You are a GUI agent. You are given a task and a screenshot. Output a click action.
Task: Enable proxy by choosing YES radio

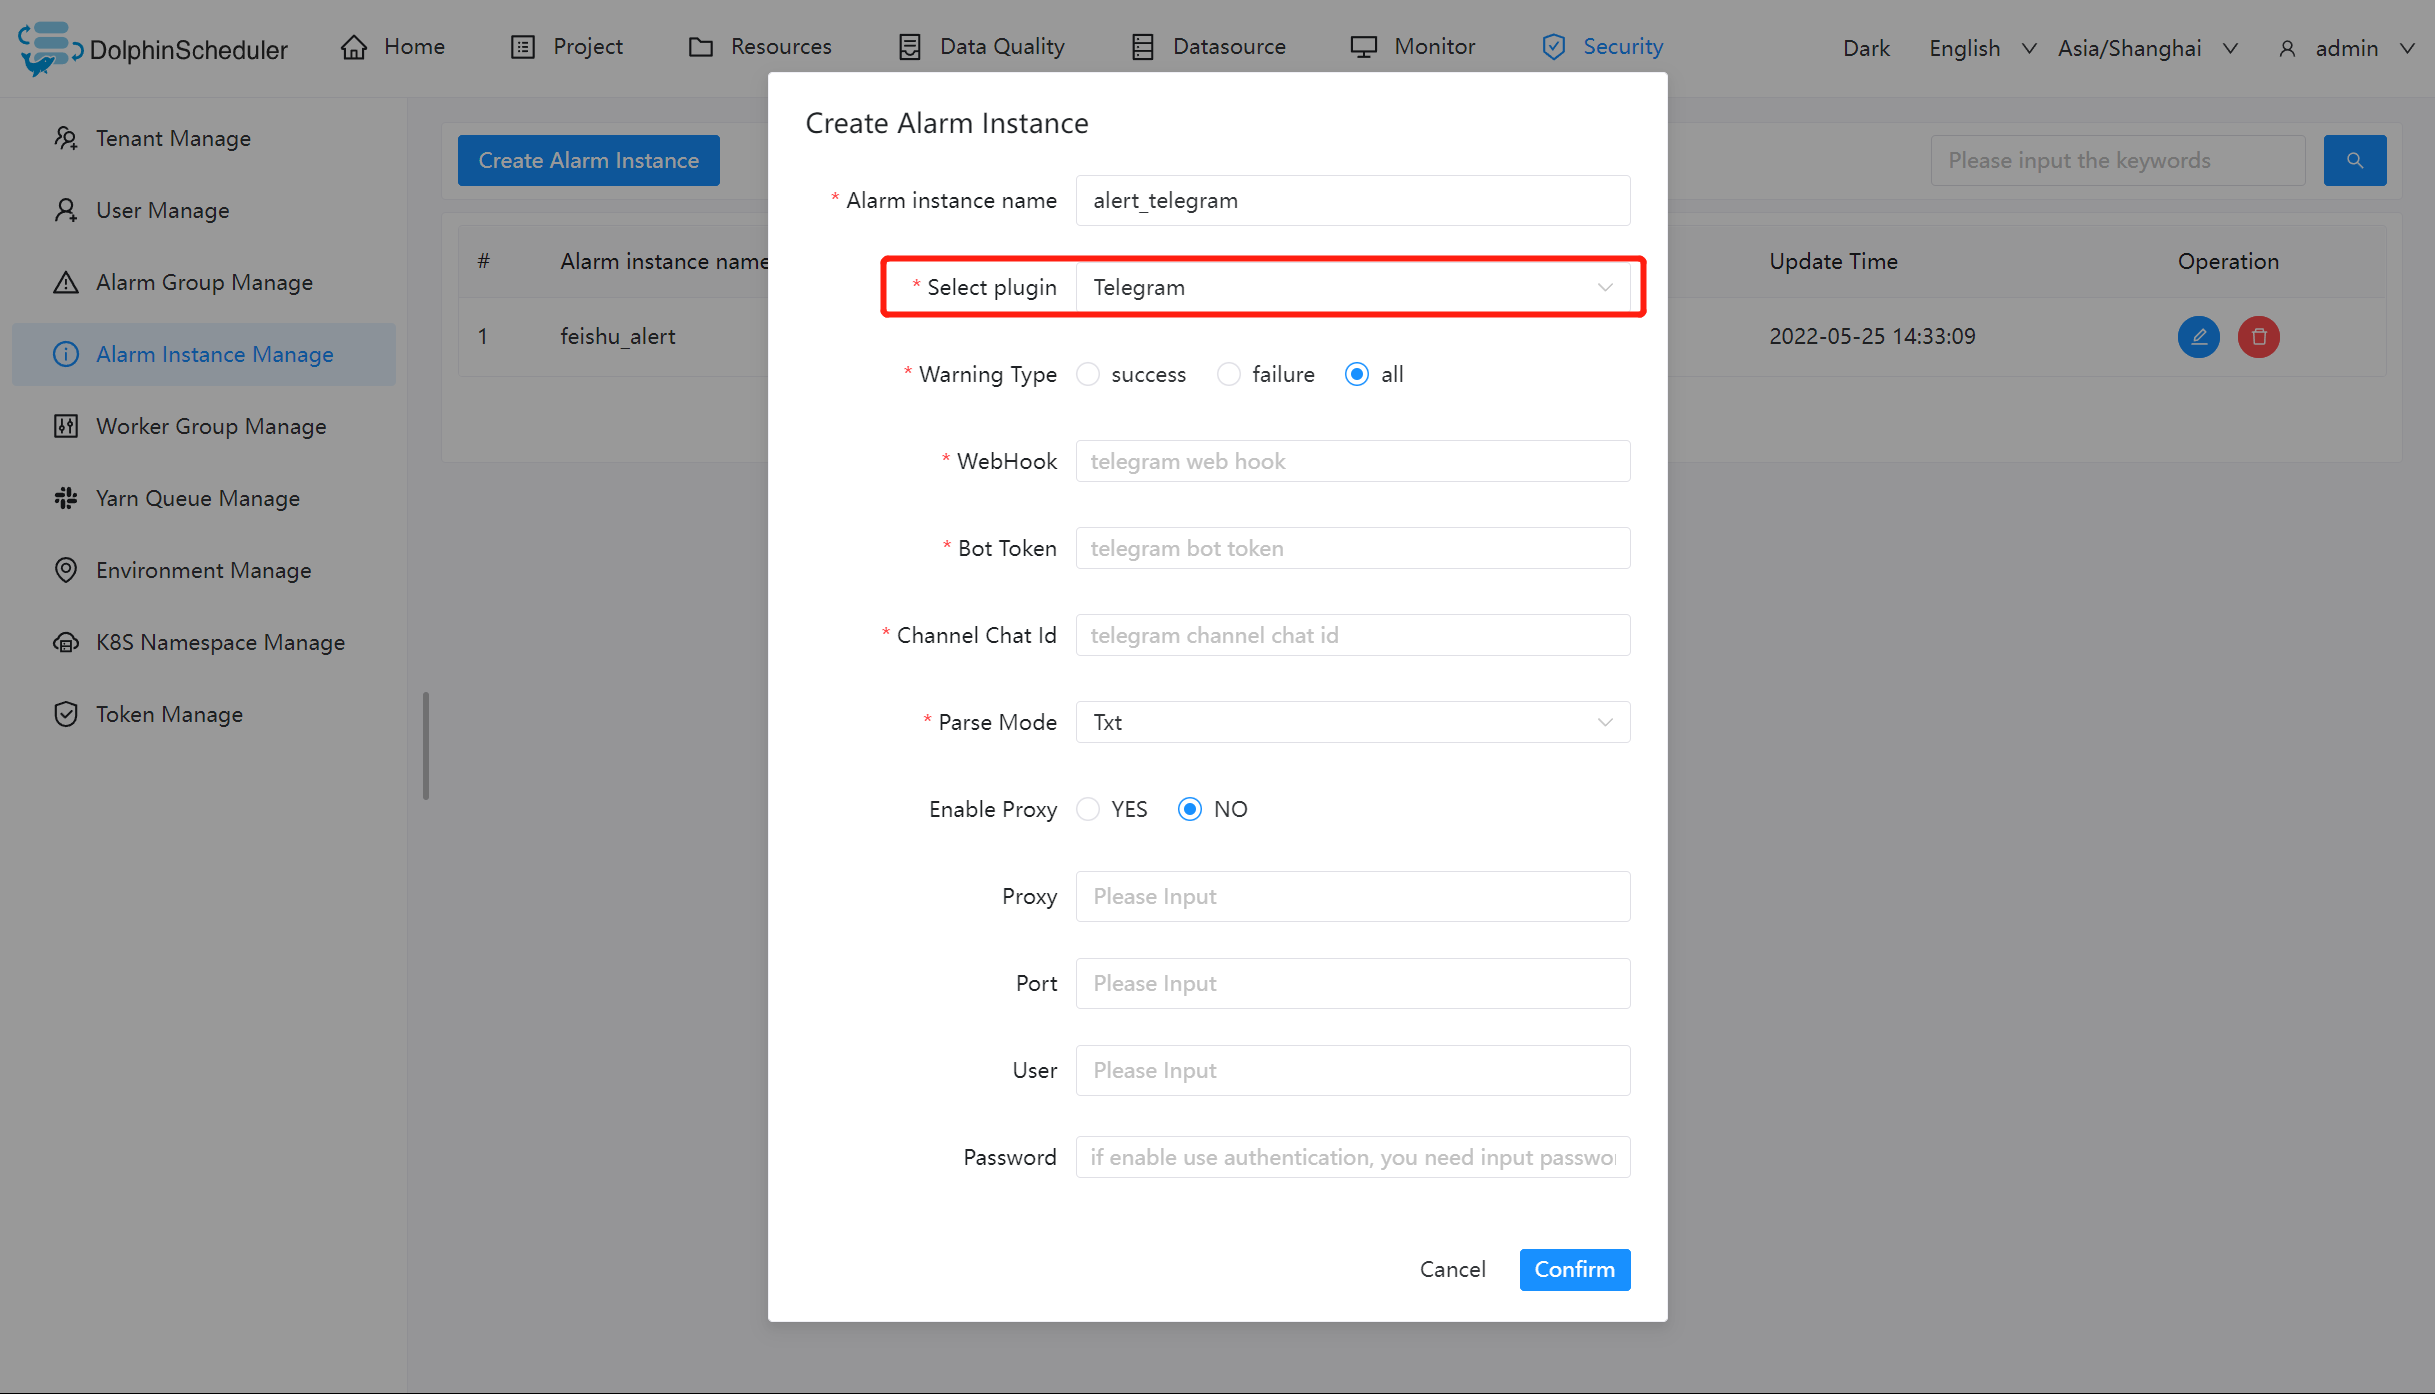pos(1088,809)
